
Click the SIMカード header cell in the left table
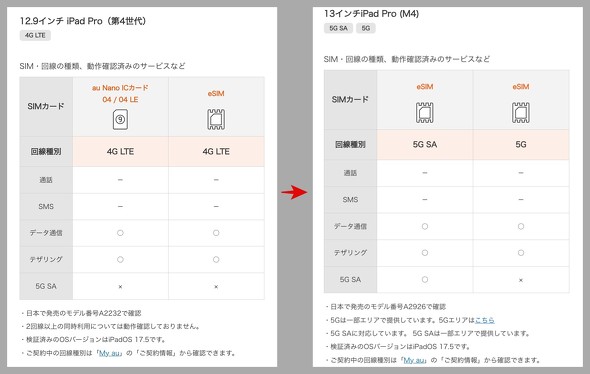[x=46, y=106]
